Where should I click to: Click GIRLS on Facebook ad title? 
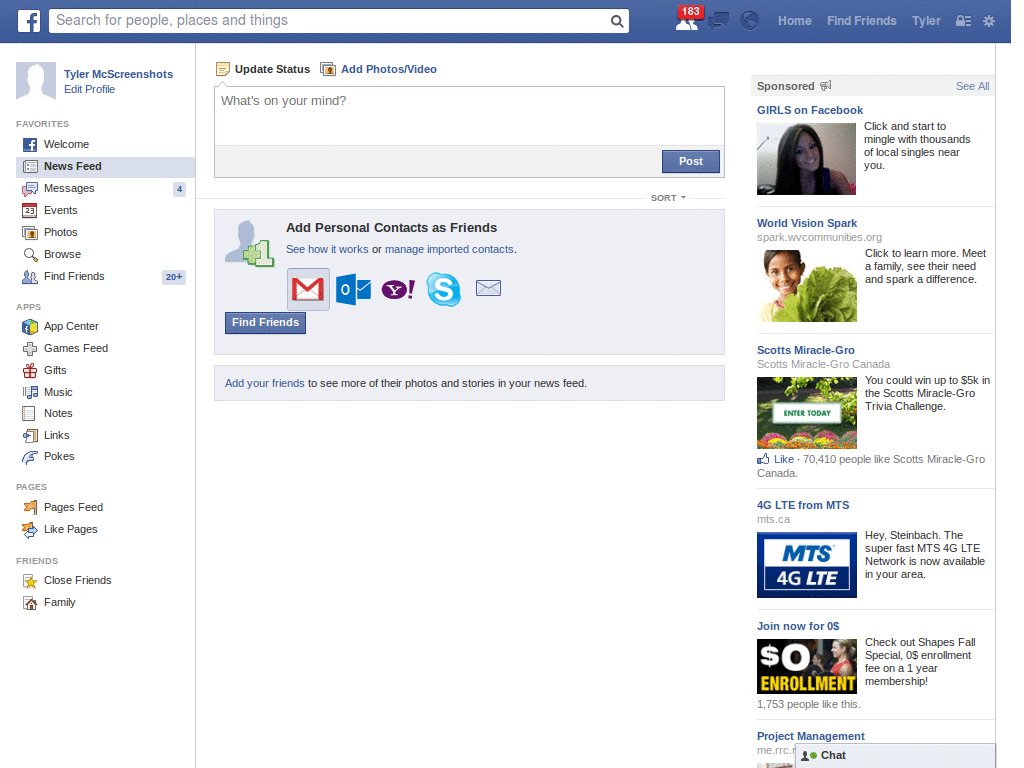(x=810, y=110)
